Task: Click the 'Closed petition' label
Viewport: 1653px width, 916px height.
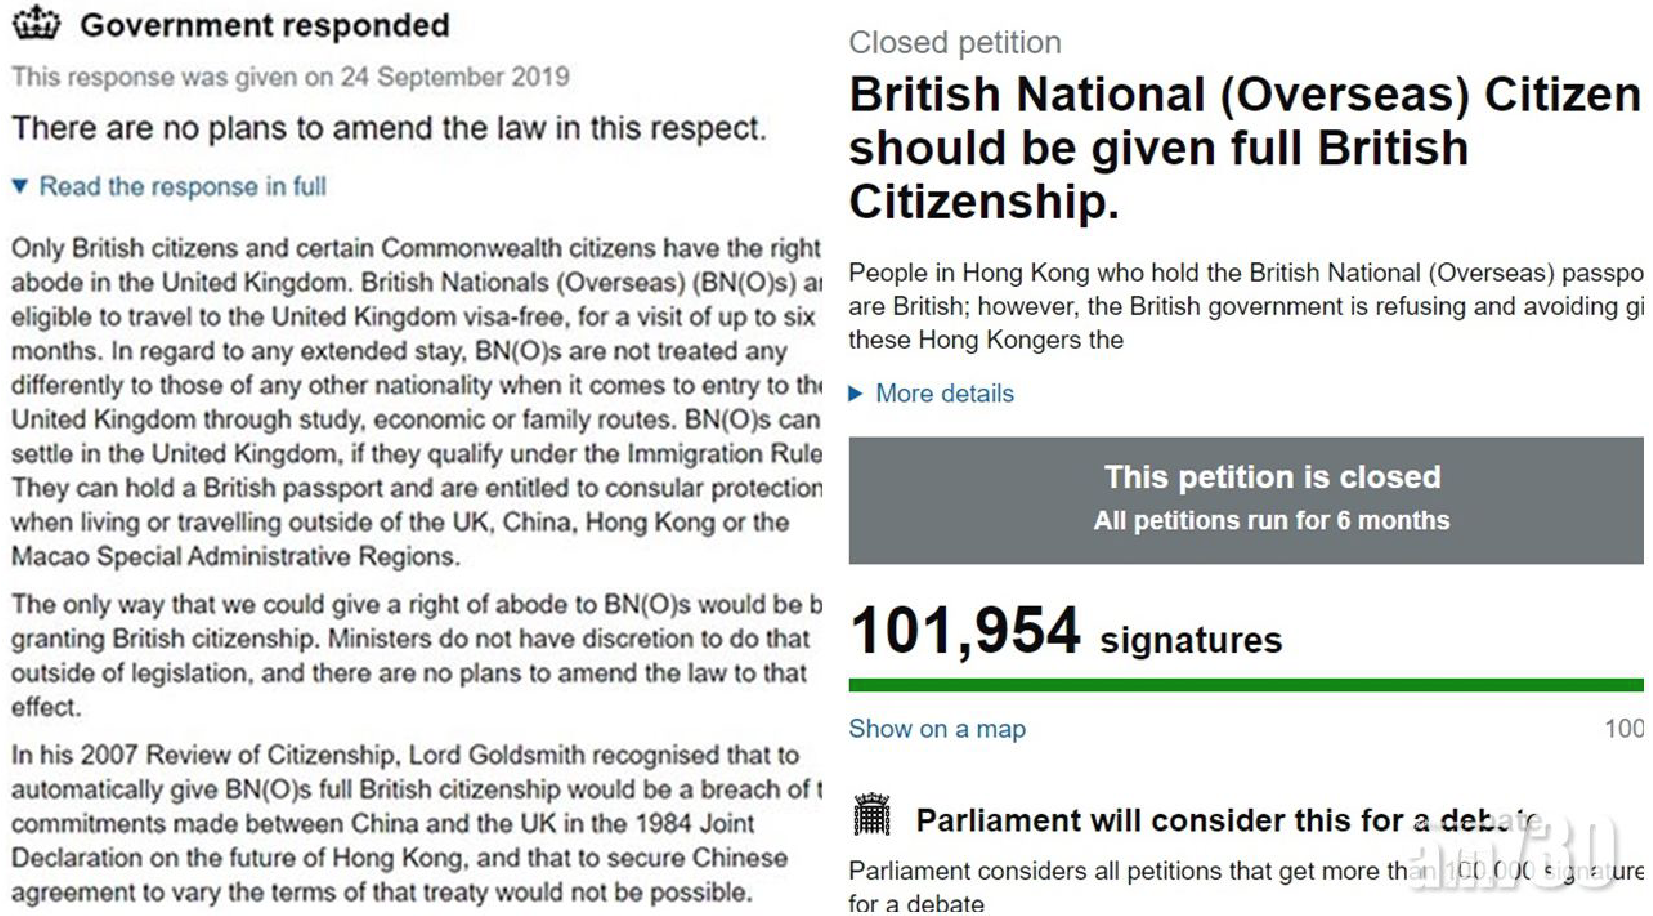Action: [955, 42]
